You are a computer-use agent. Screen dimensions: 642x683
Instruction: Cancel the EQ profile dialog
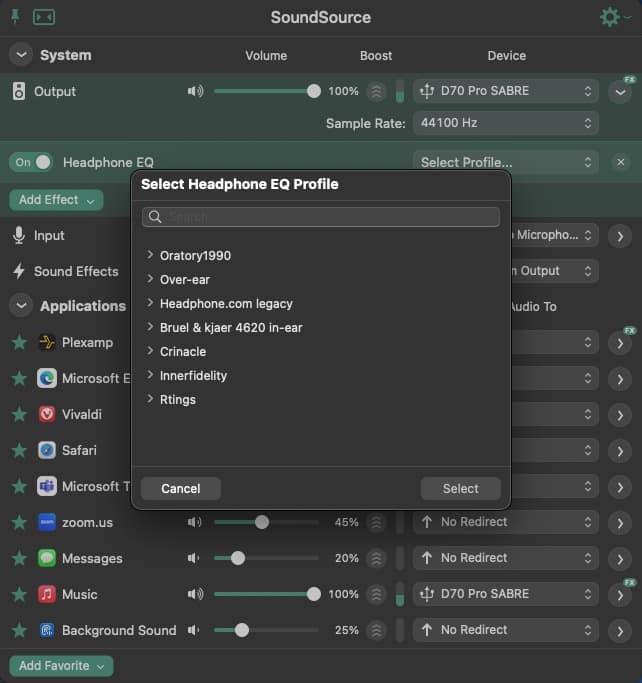[x=181, y=488]
